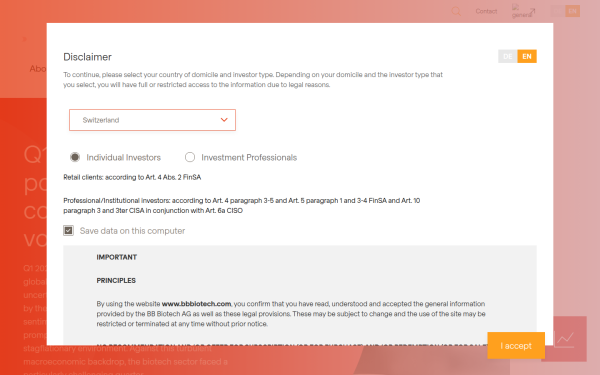The image size is (600, 375).
Task: Click the Disclaimer heading
Action: click(88, 57)
